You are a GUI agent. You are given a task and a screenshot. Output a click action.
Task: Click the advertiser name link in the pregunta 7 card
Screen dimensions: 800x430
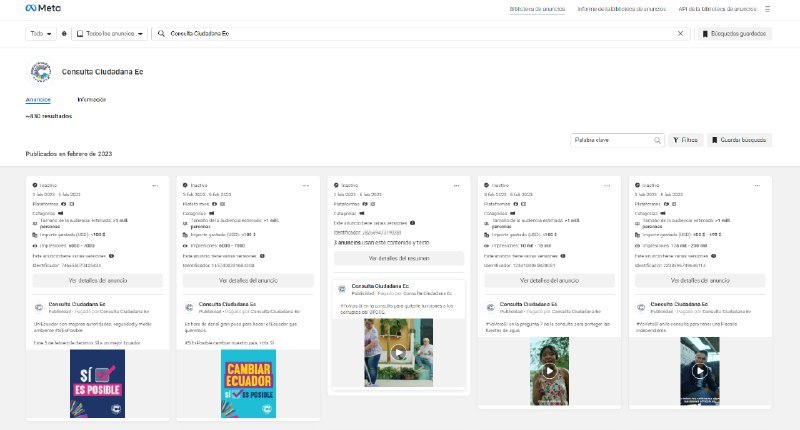click(529, 304)
